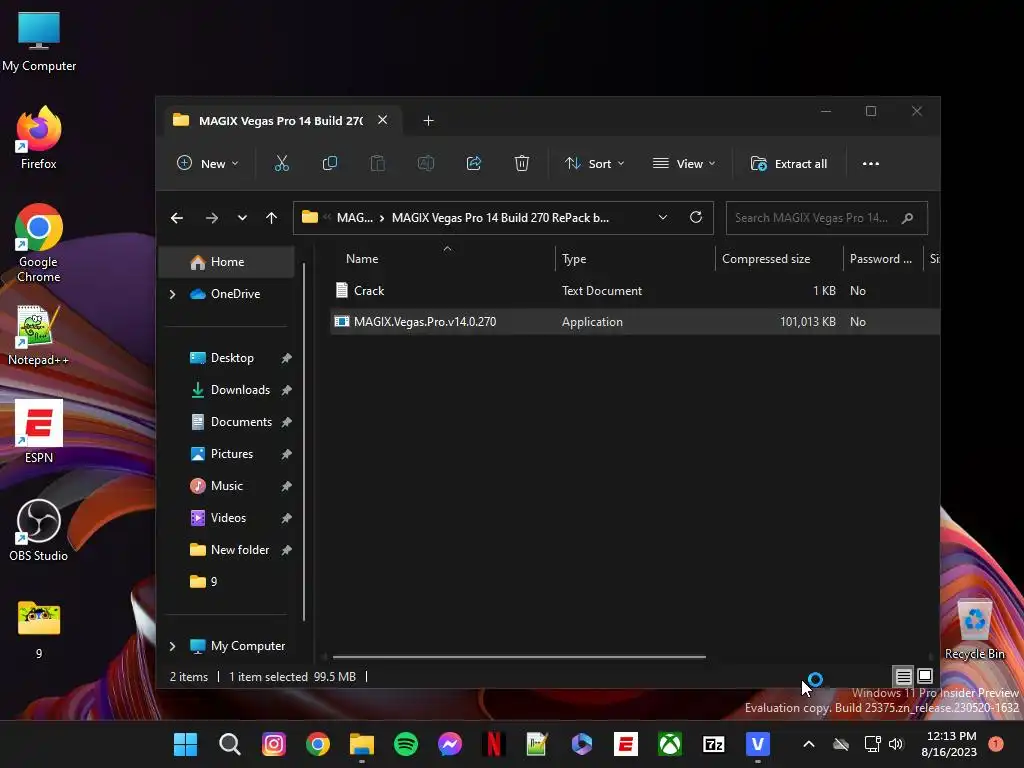Open Documents in navigation pane
The image size is (1024, 768).
point(241,422)
